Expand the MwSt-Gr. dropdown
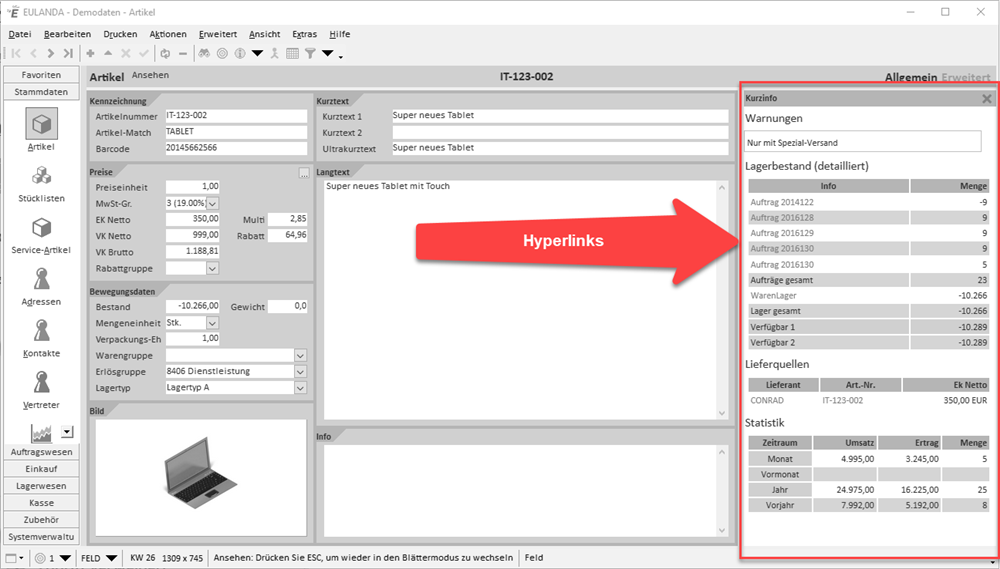The width and height of the screenshot is (1000, 569). (x=211, y=204)
